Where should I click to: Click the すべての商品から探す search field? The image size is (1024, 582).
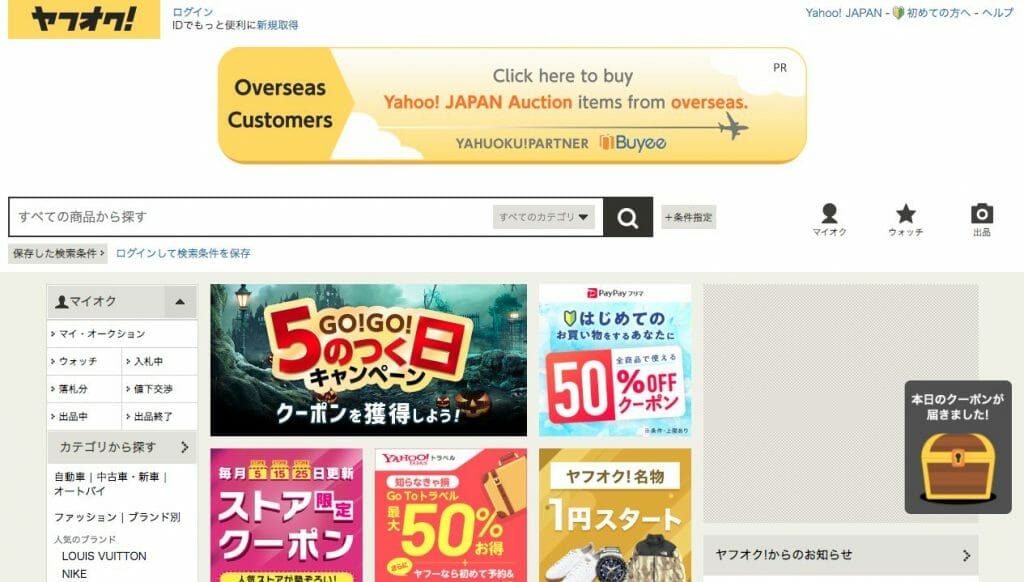[251, 217]
